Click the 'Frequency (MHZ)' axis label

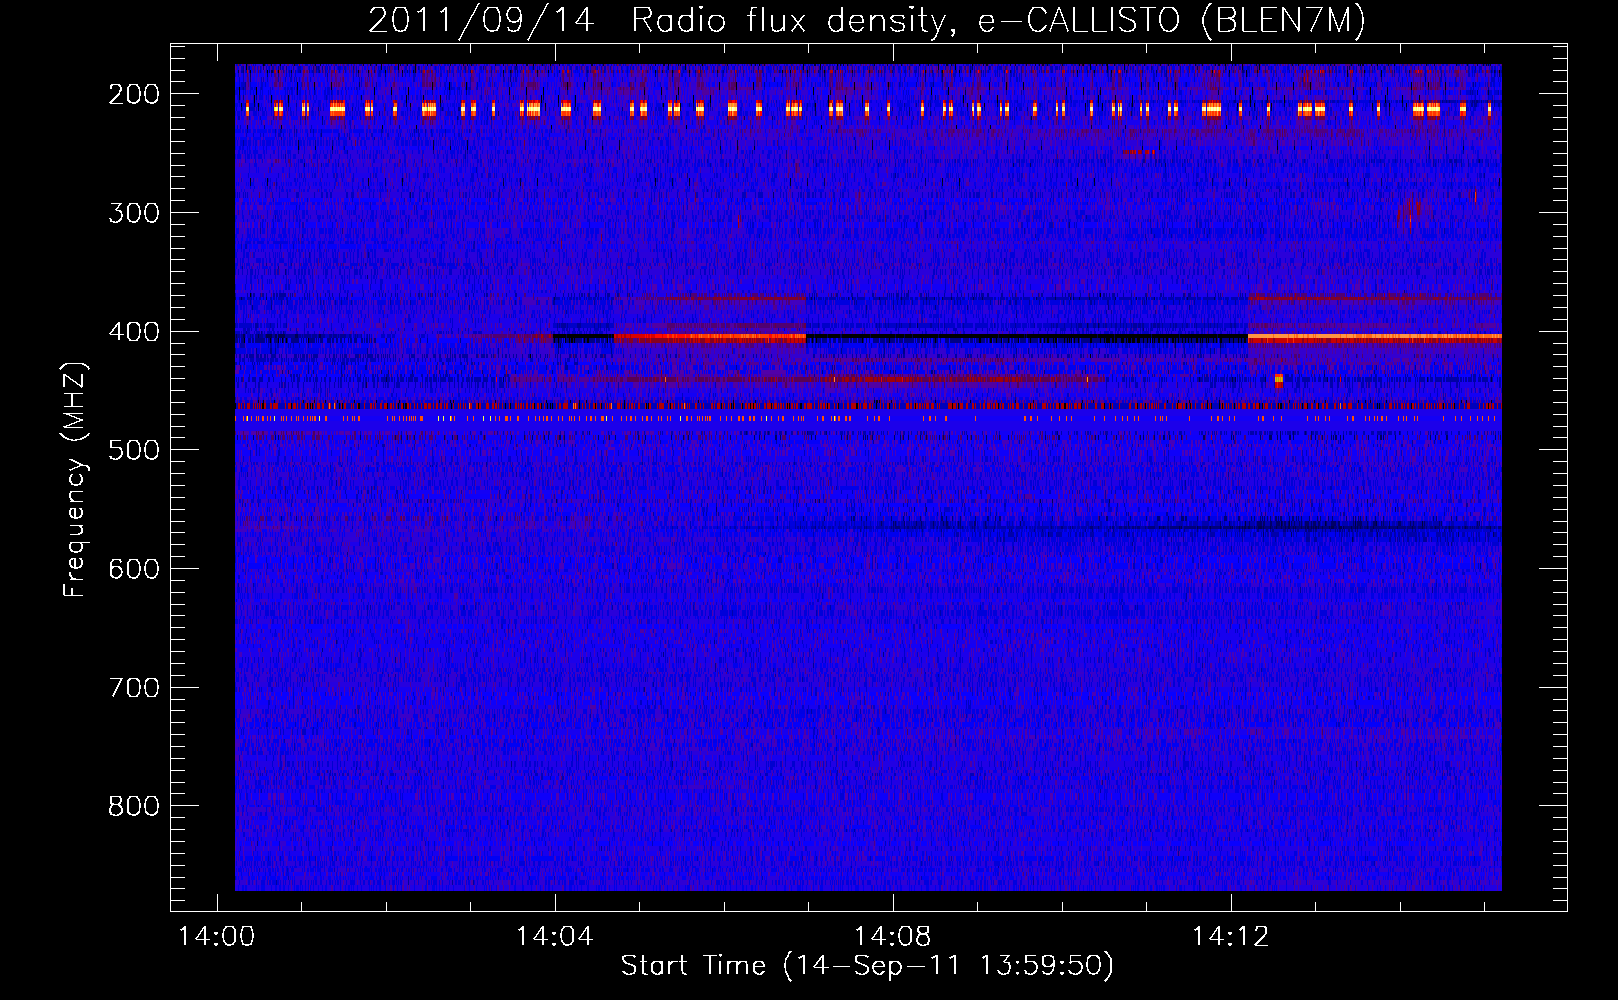75,480
